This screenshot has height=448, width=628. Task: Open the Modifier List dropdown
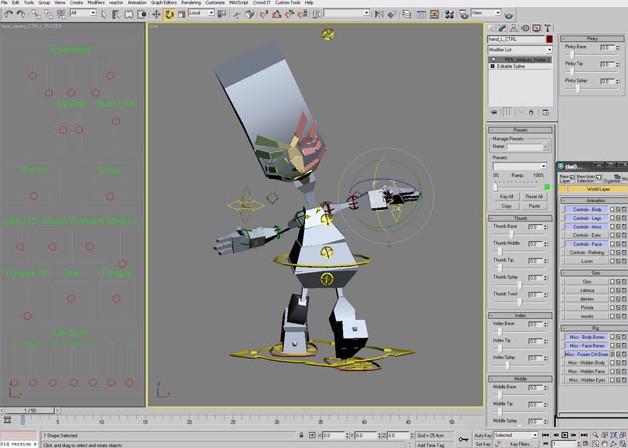(519, 50)
